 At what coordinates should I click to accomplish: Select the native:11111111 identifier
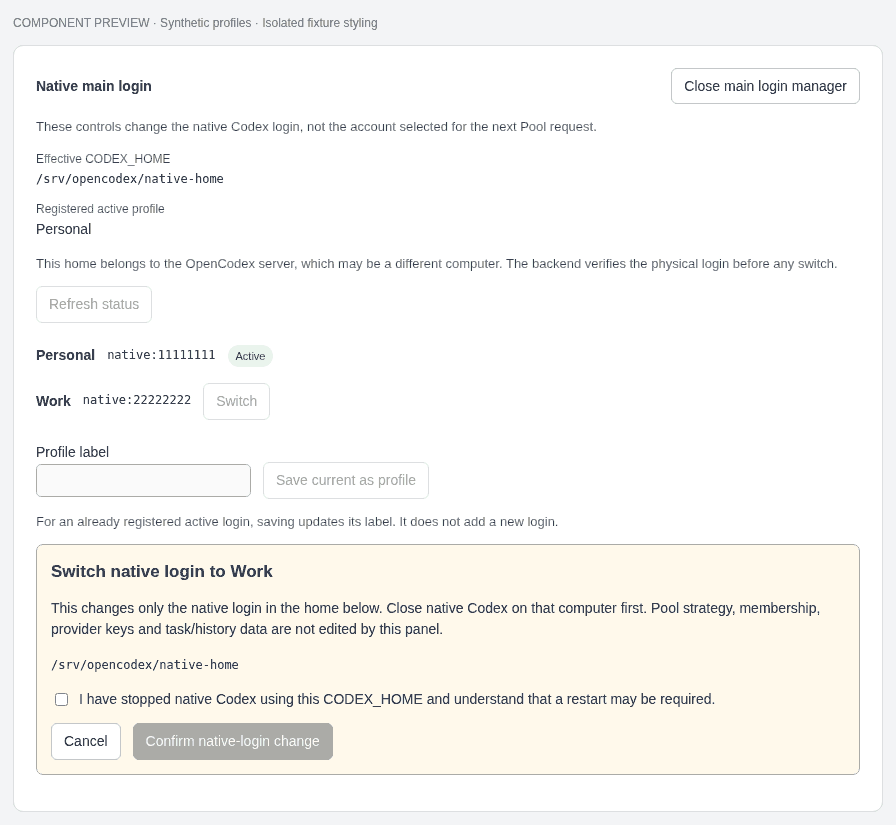coord(161,355)
